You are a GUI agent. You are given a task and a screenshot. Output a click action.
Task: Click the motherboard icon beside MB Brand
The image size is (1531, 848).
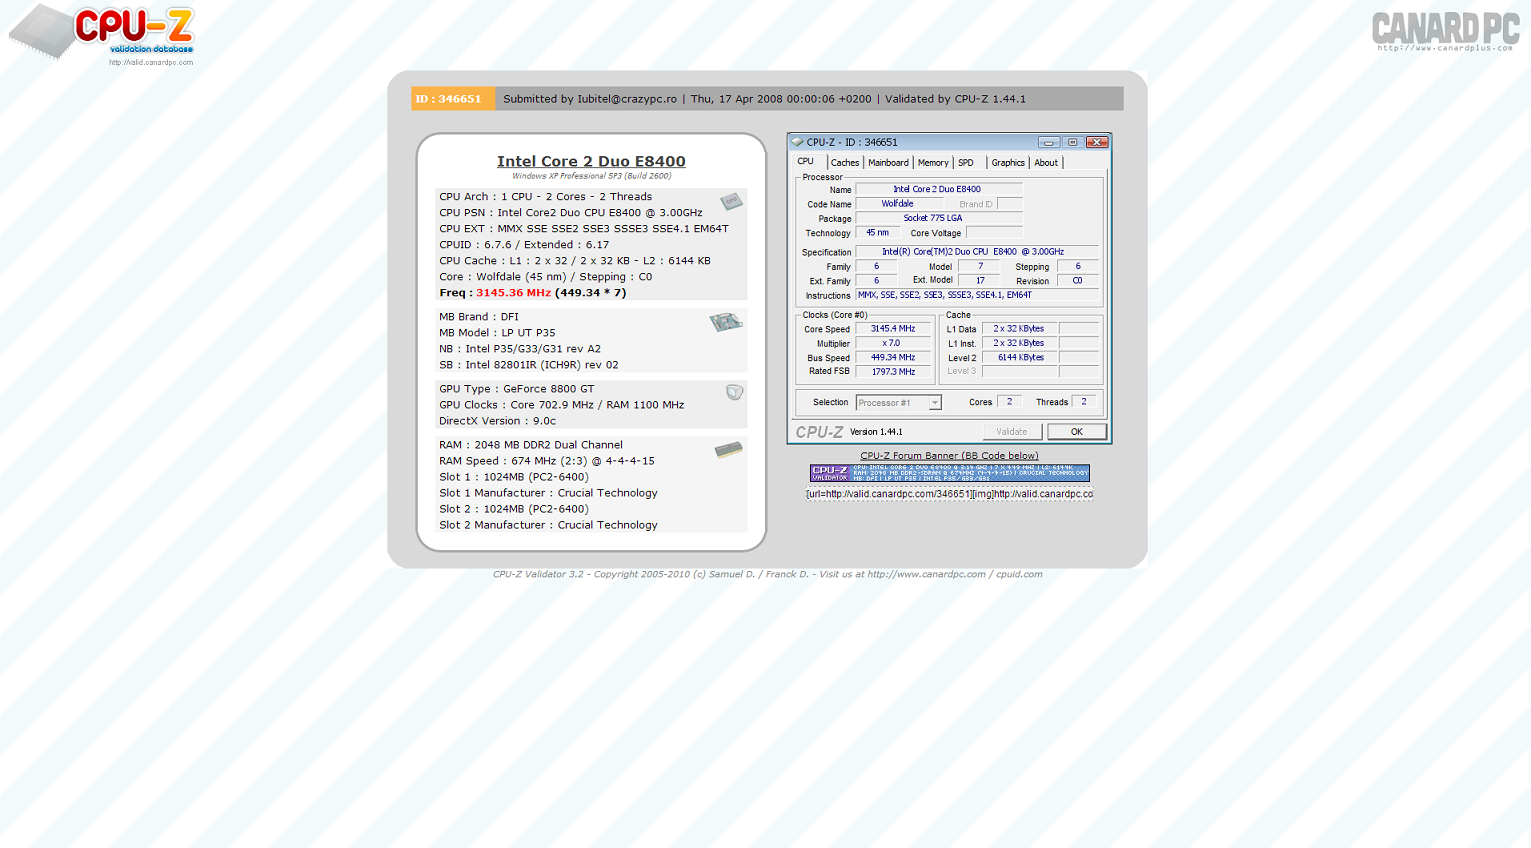coord(726,322)
